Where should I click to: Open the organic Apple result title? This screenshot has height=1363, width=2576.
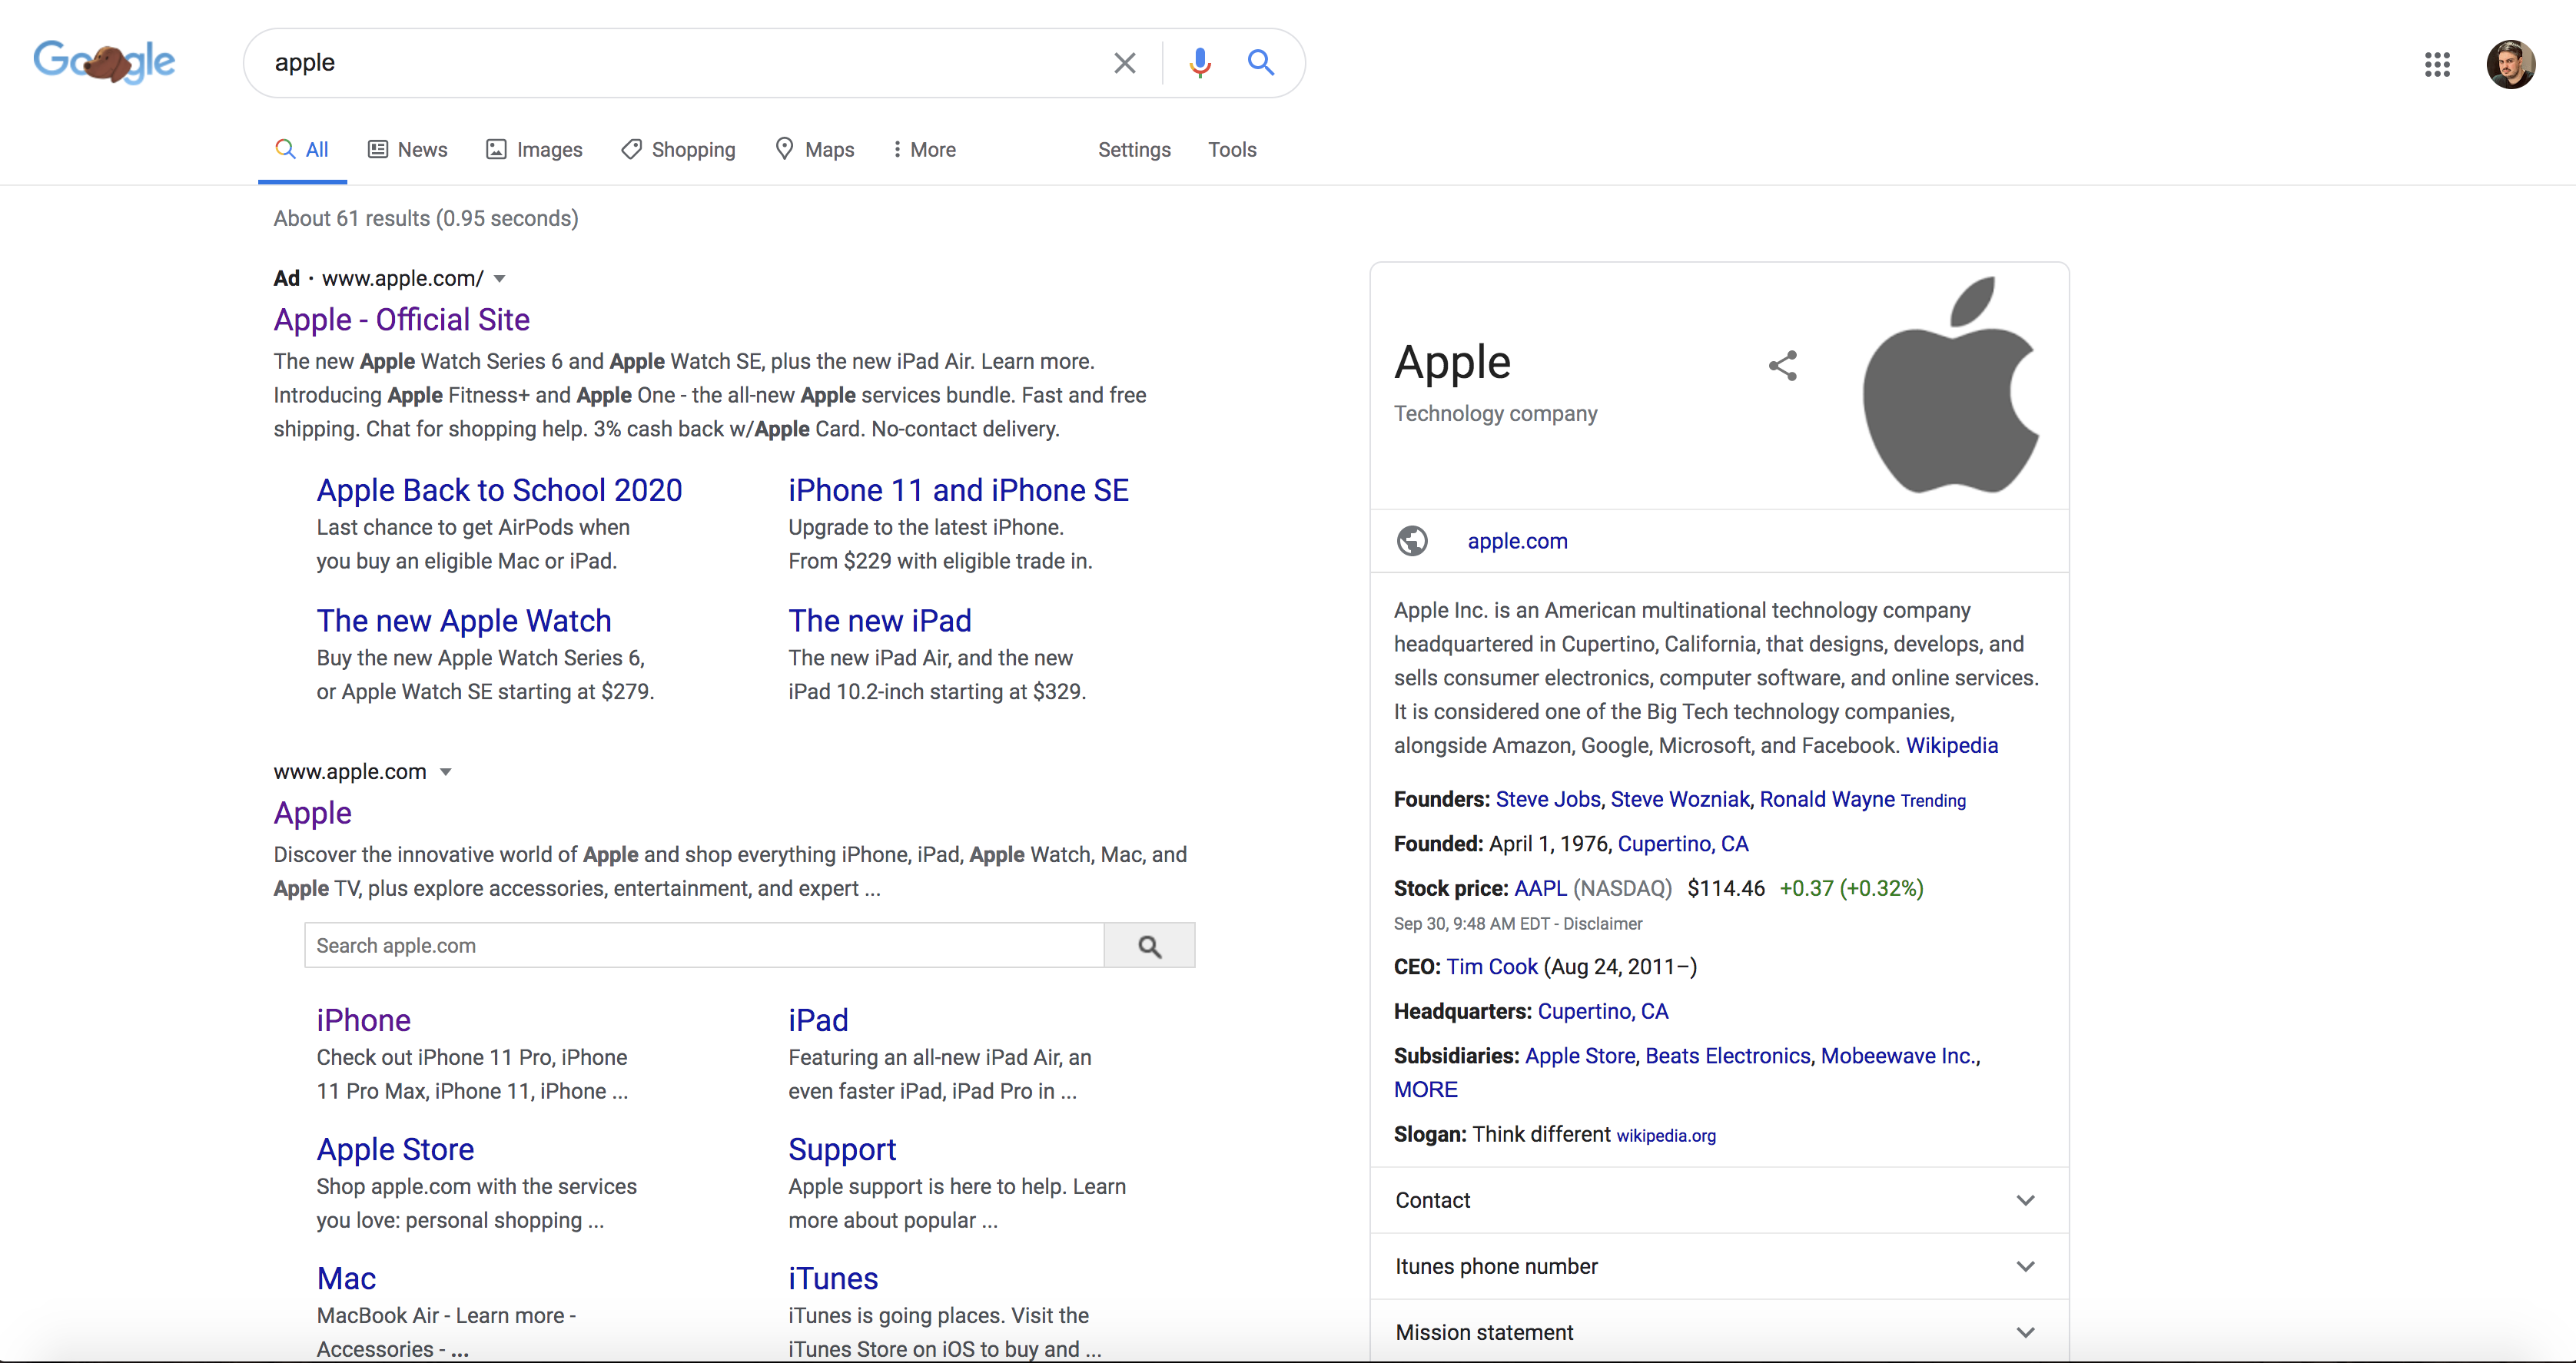[x=313, y=813]
